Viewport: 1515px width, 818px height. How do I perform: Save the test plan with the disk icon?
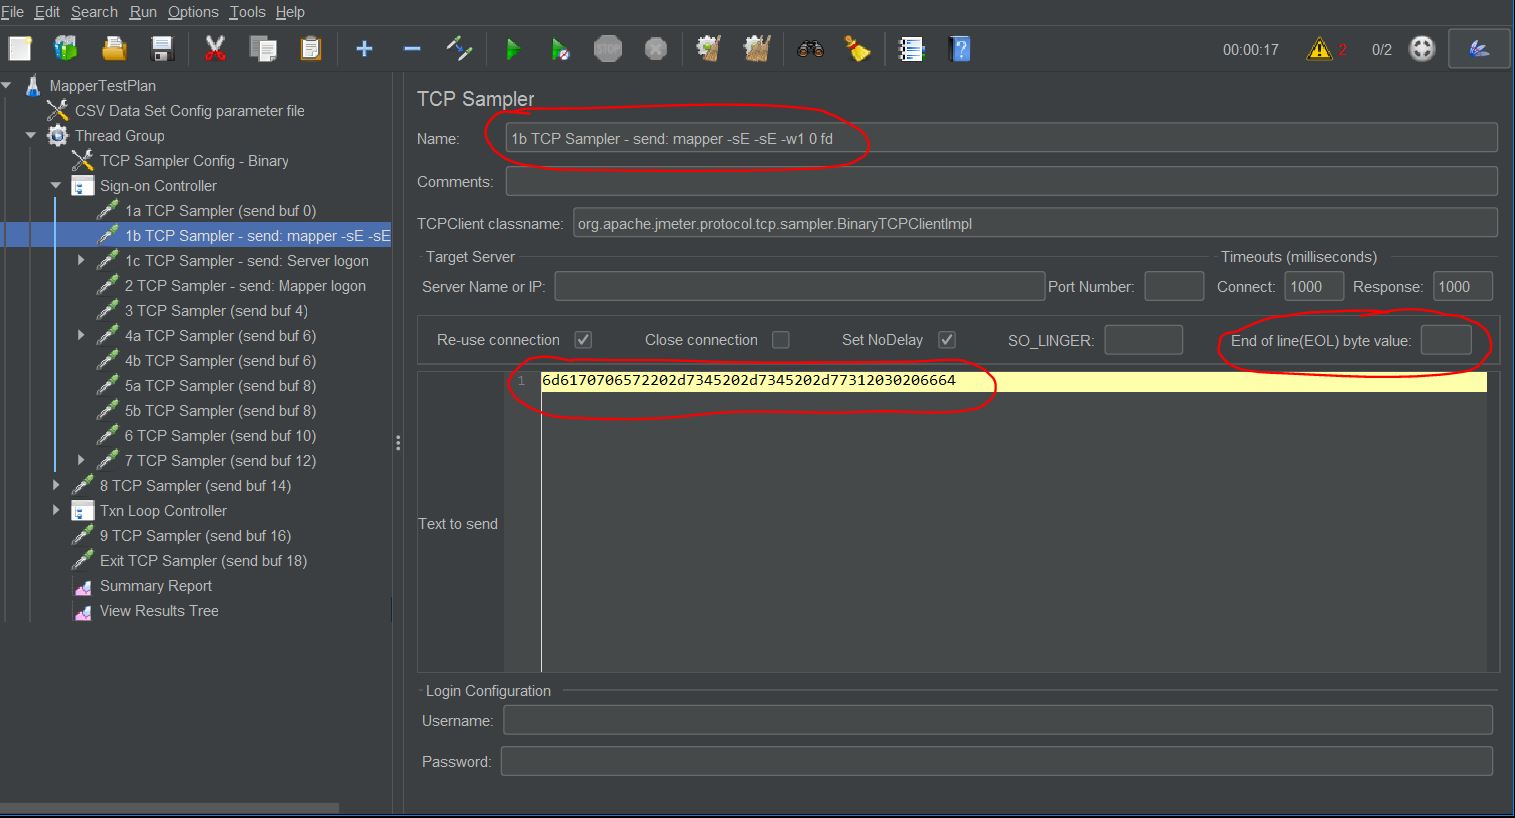click(x=163, y=48)
